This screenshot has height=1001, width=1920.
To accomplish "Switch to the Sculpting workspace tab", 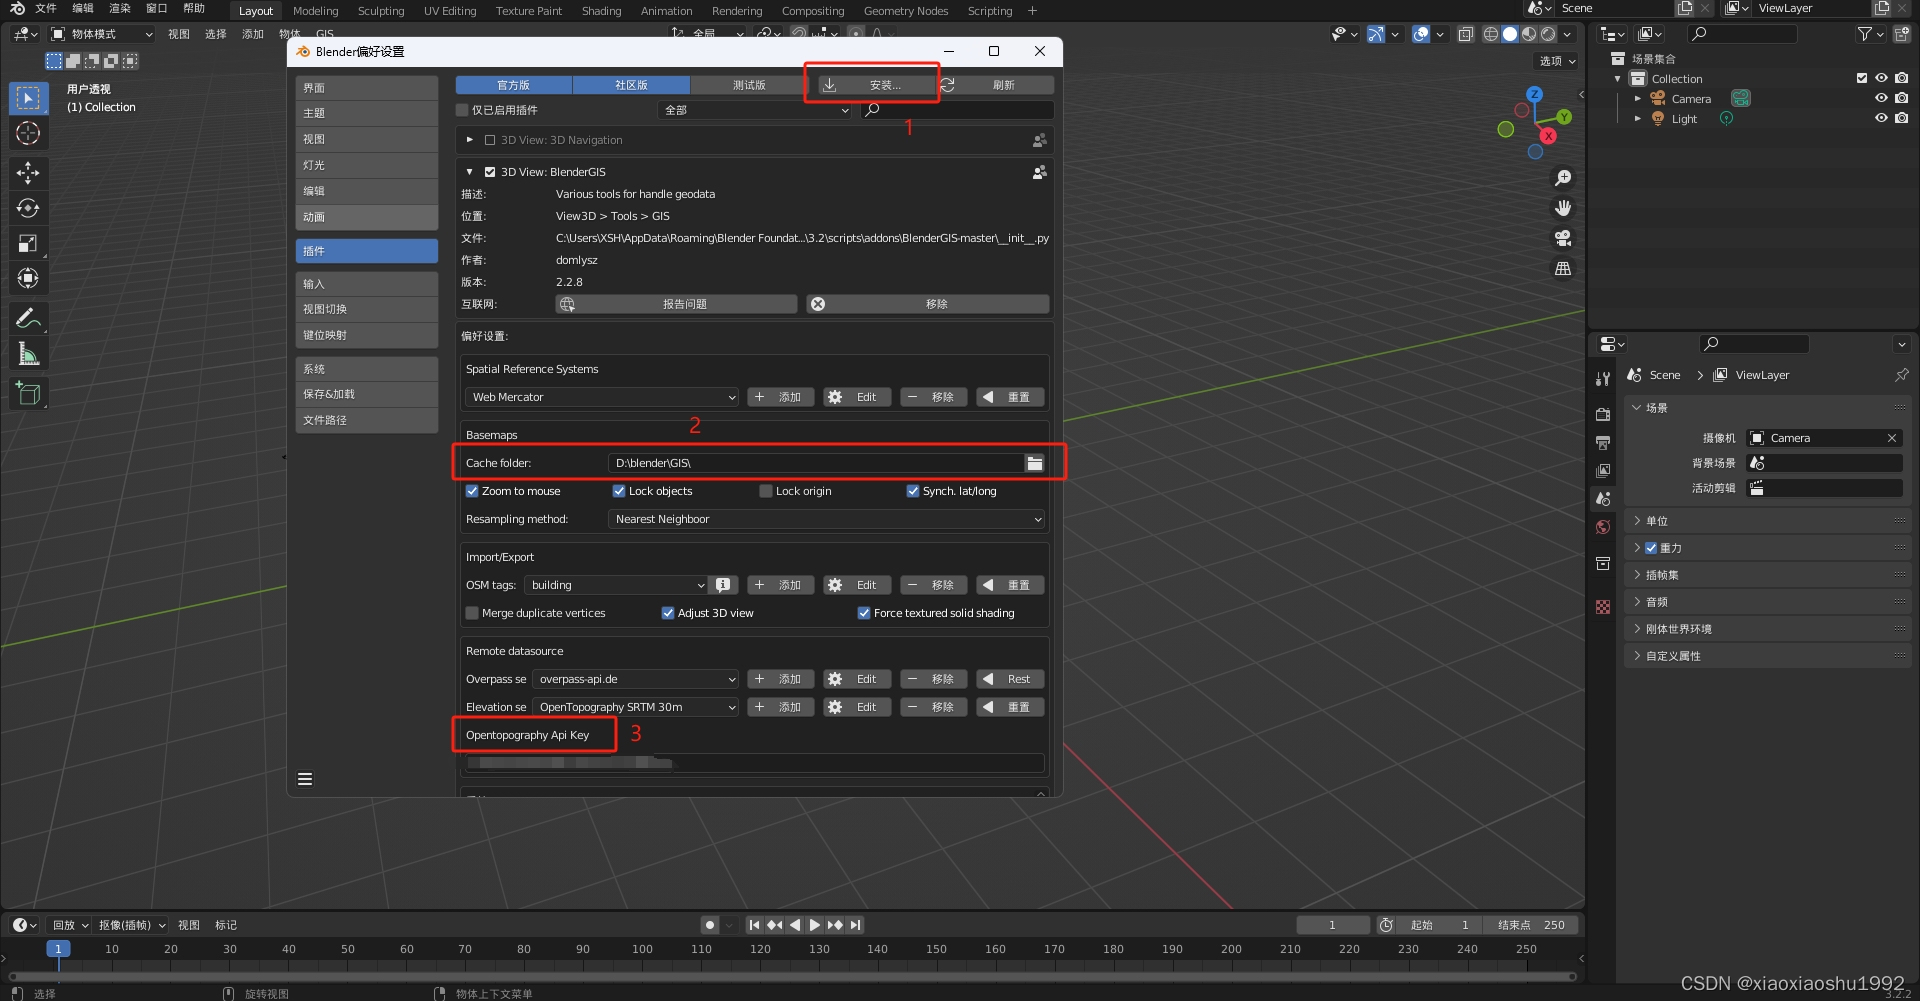I will [381, 11].
